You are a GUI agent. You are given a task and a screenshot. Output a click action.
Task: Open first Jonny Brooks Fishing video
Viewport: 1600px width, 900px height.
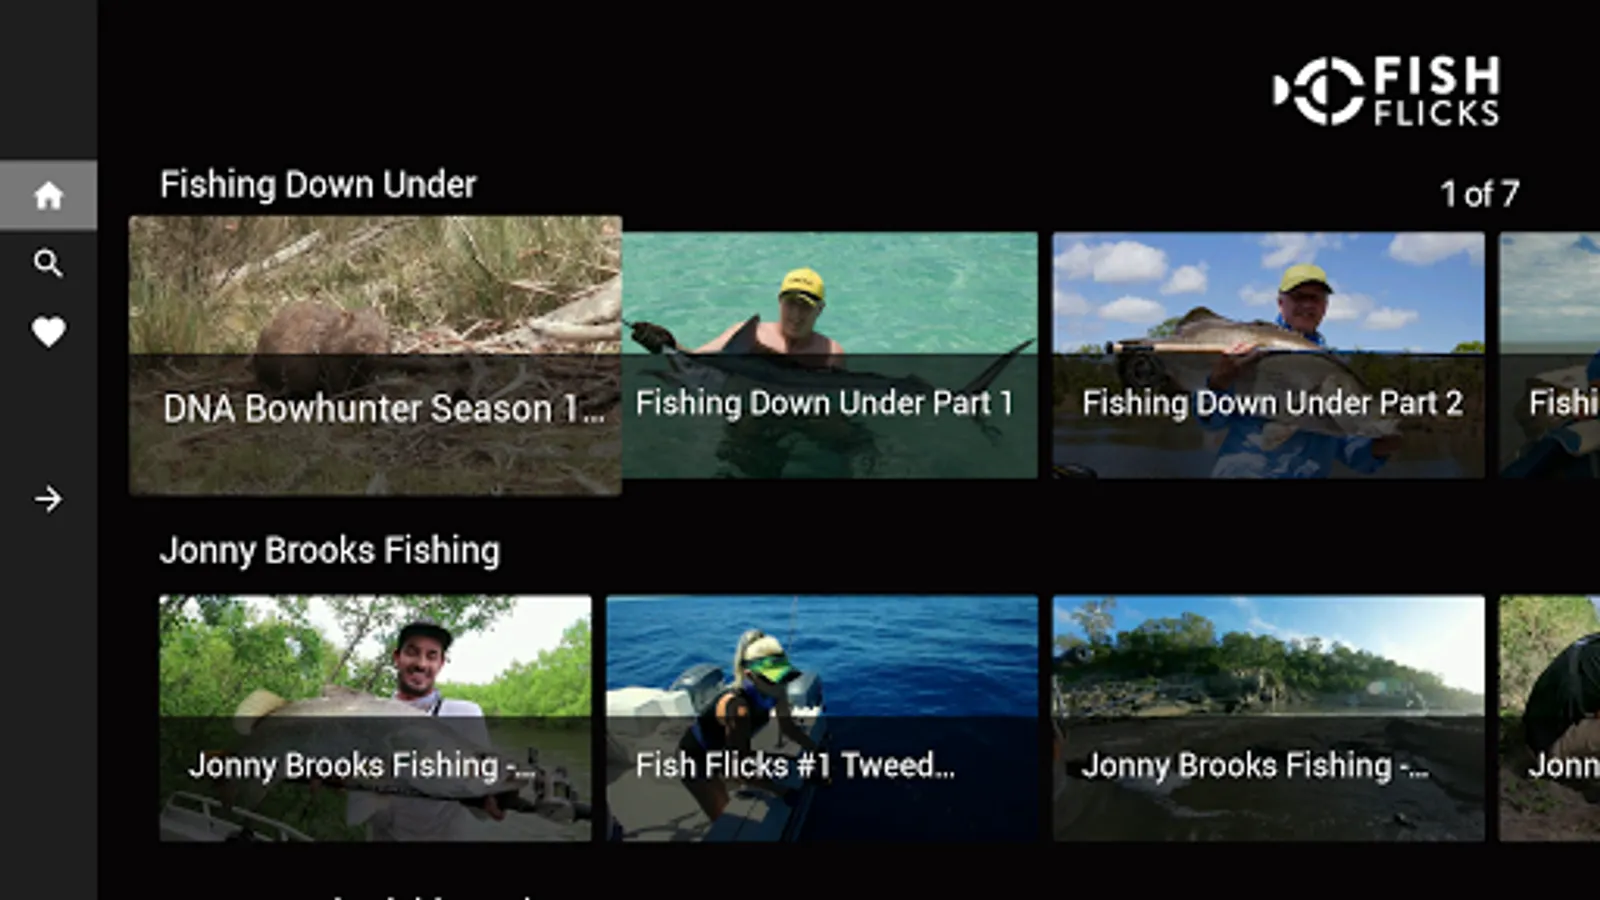coord(375,718)
